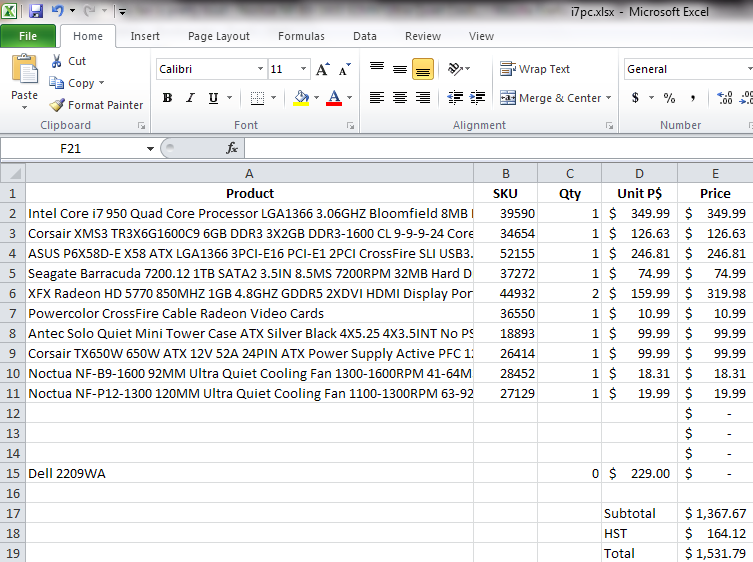Center text horizontally
The height and width of the screenshot is (562, 753).
point(400,98)
